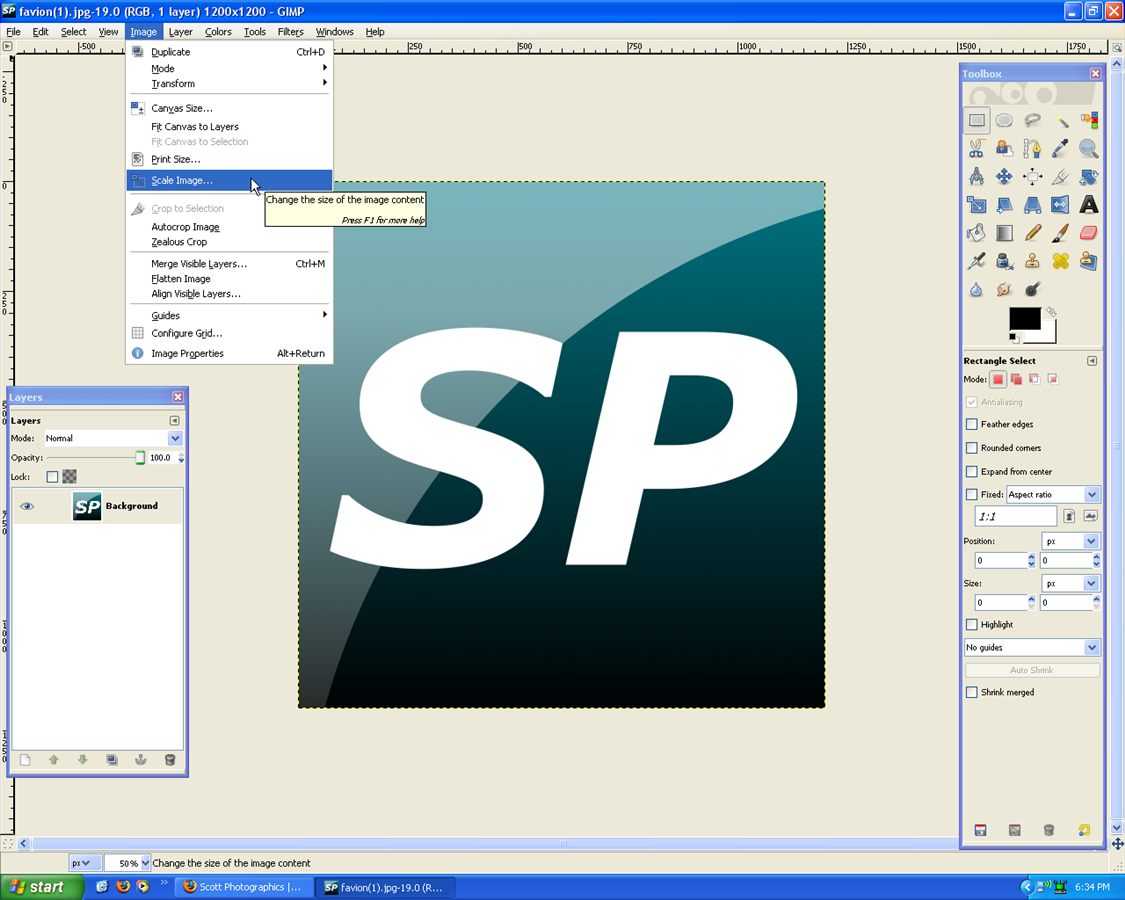This screenshot has width=1125, height=900.
Task: Select the Move tool
Action: 1004,177
